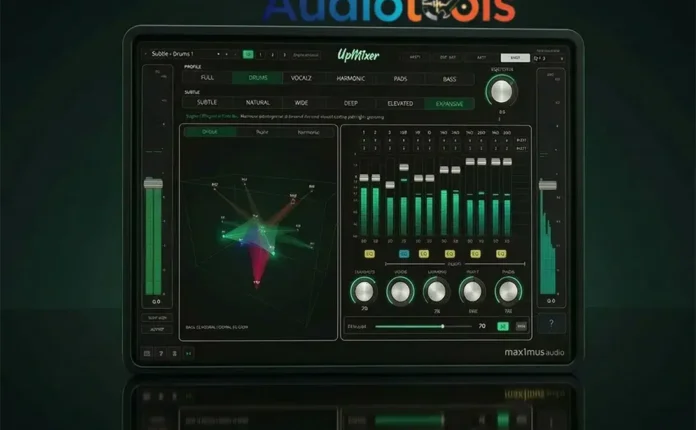Select preset slot 2 in the top bar

(x=273, y=55)
